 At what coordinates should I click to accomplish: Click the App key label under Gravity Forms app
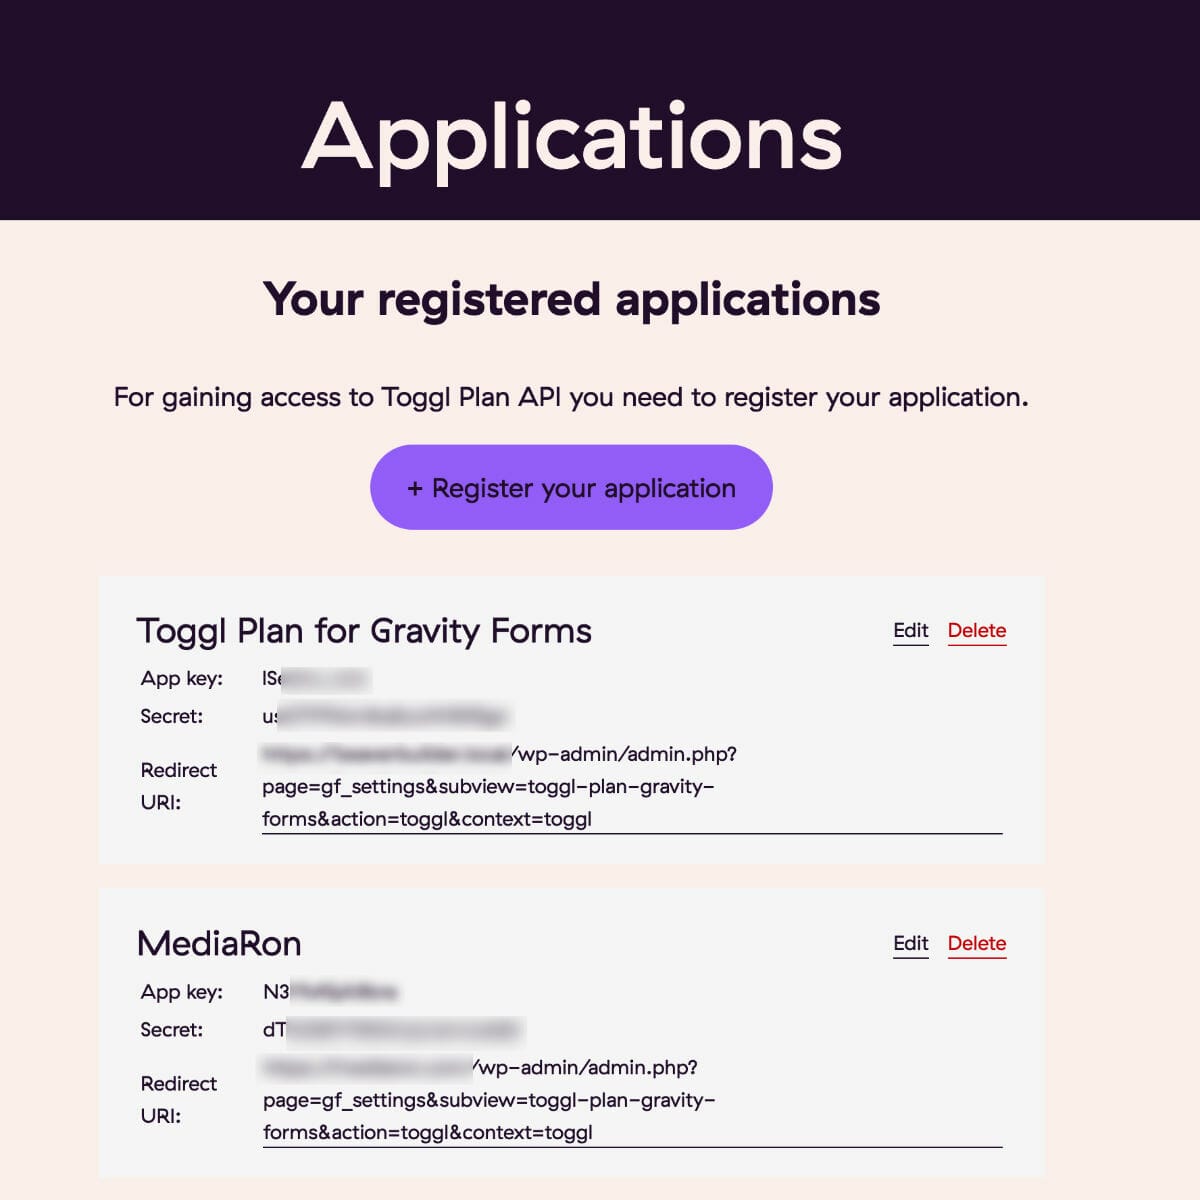[181, 679]
